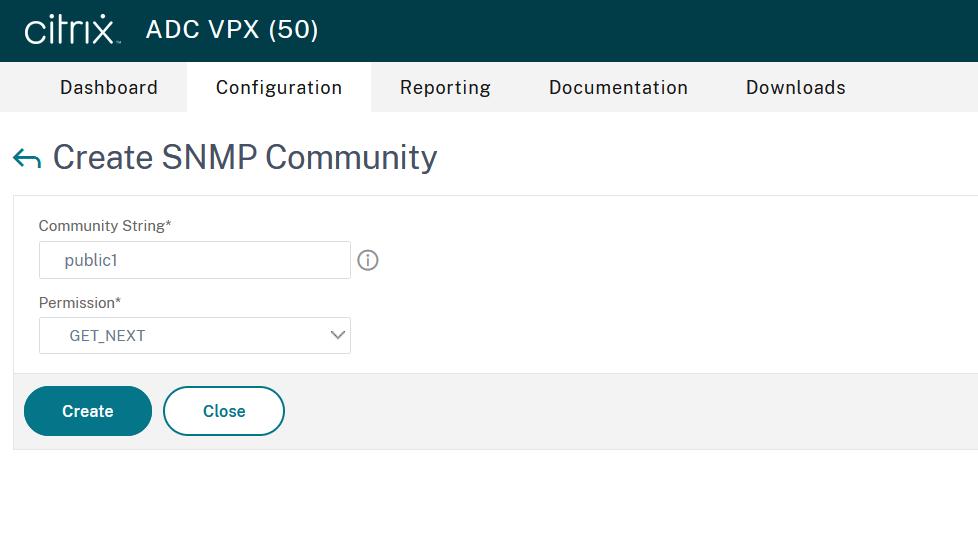
Task: Click the Permission field label
Action: [80, 302]
